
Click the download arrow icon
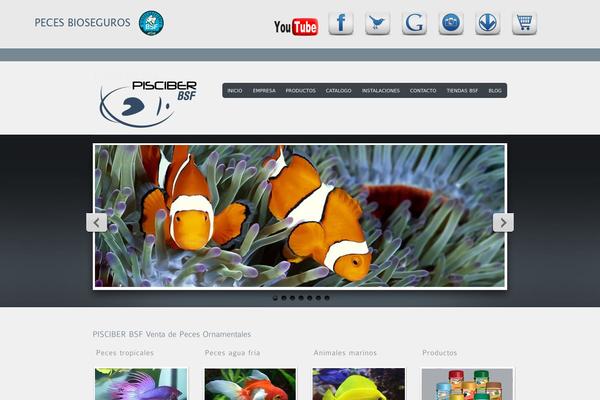click(x=488, y=23)
